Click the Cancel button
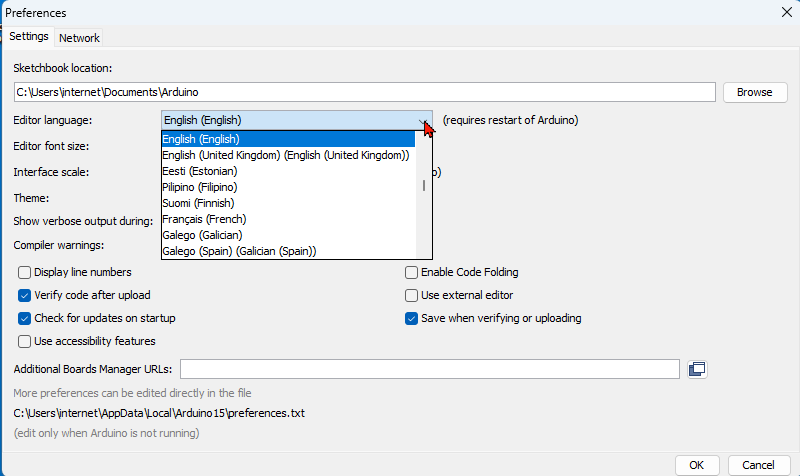The height and width of the screenshot is (476, 800). pyautogui.click(x=751, y=465)
